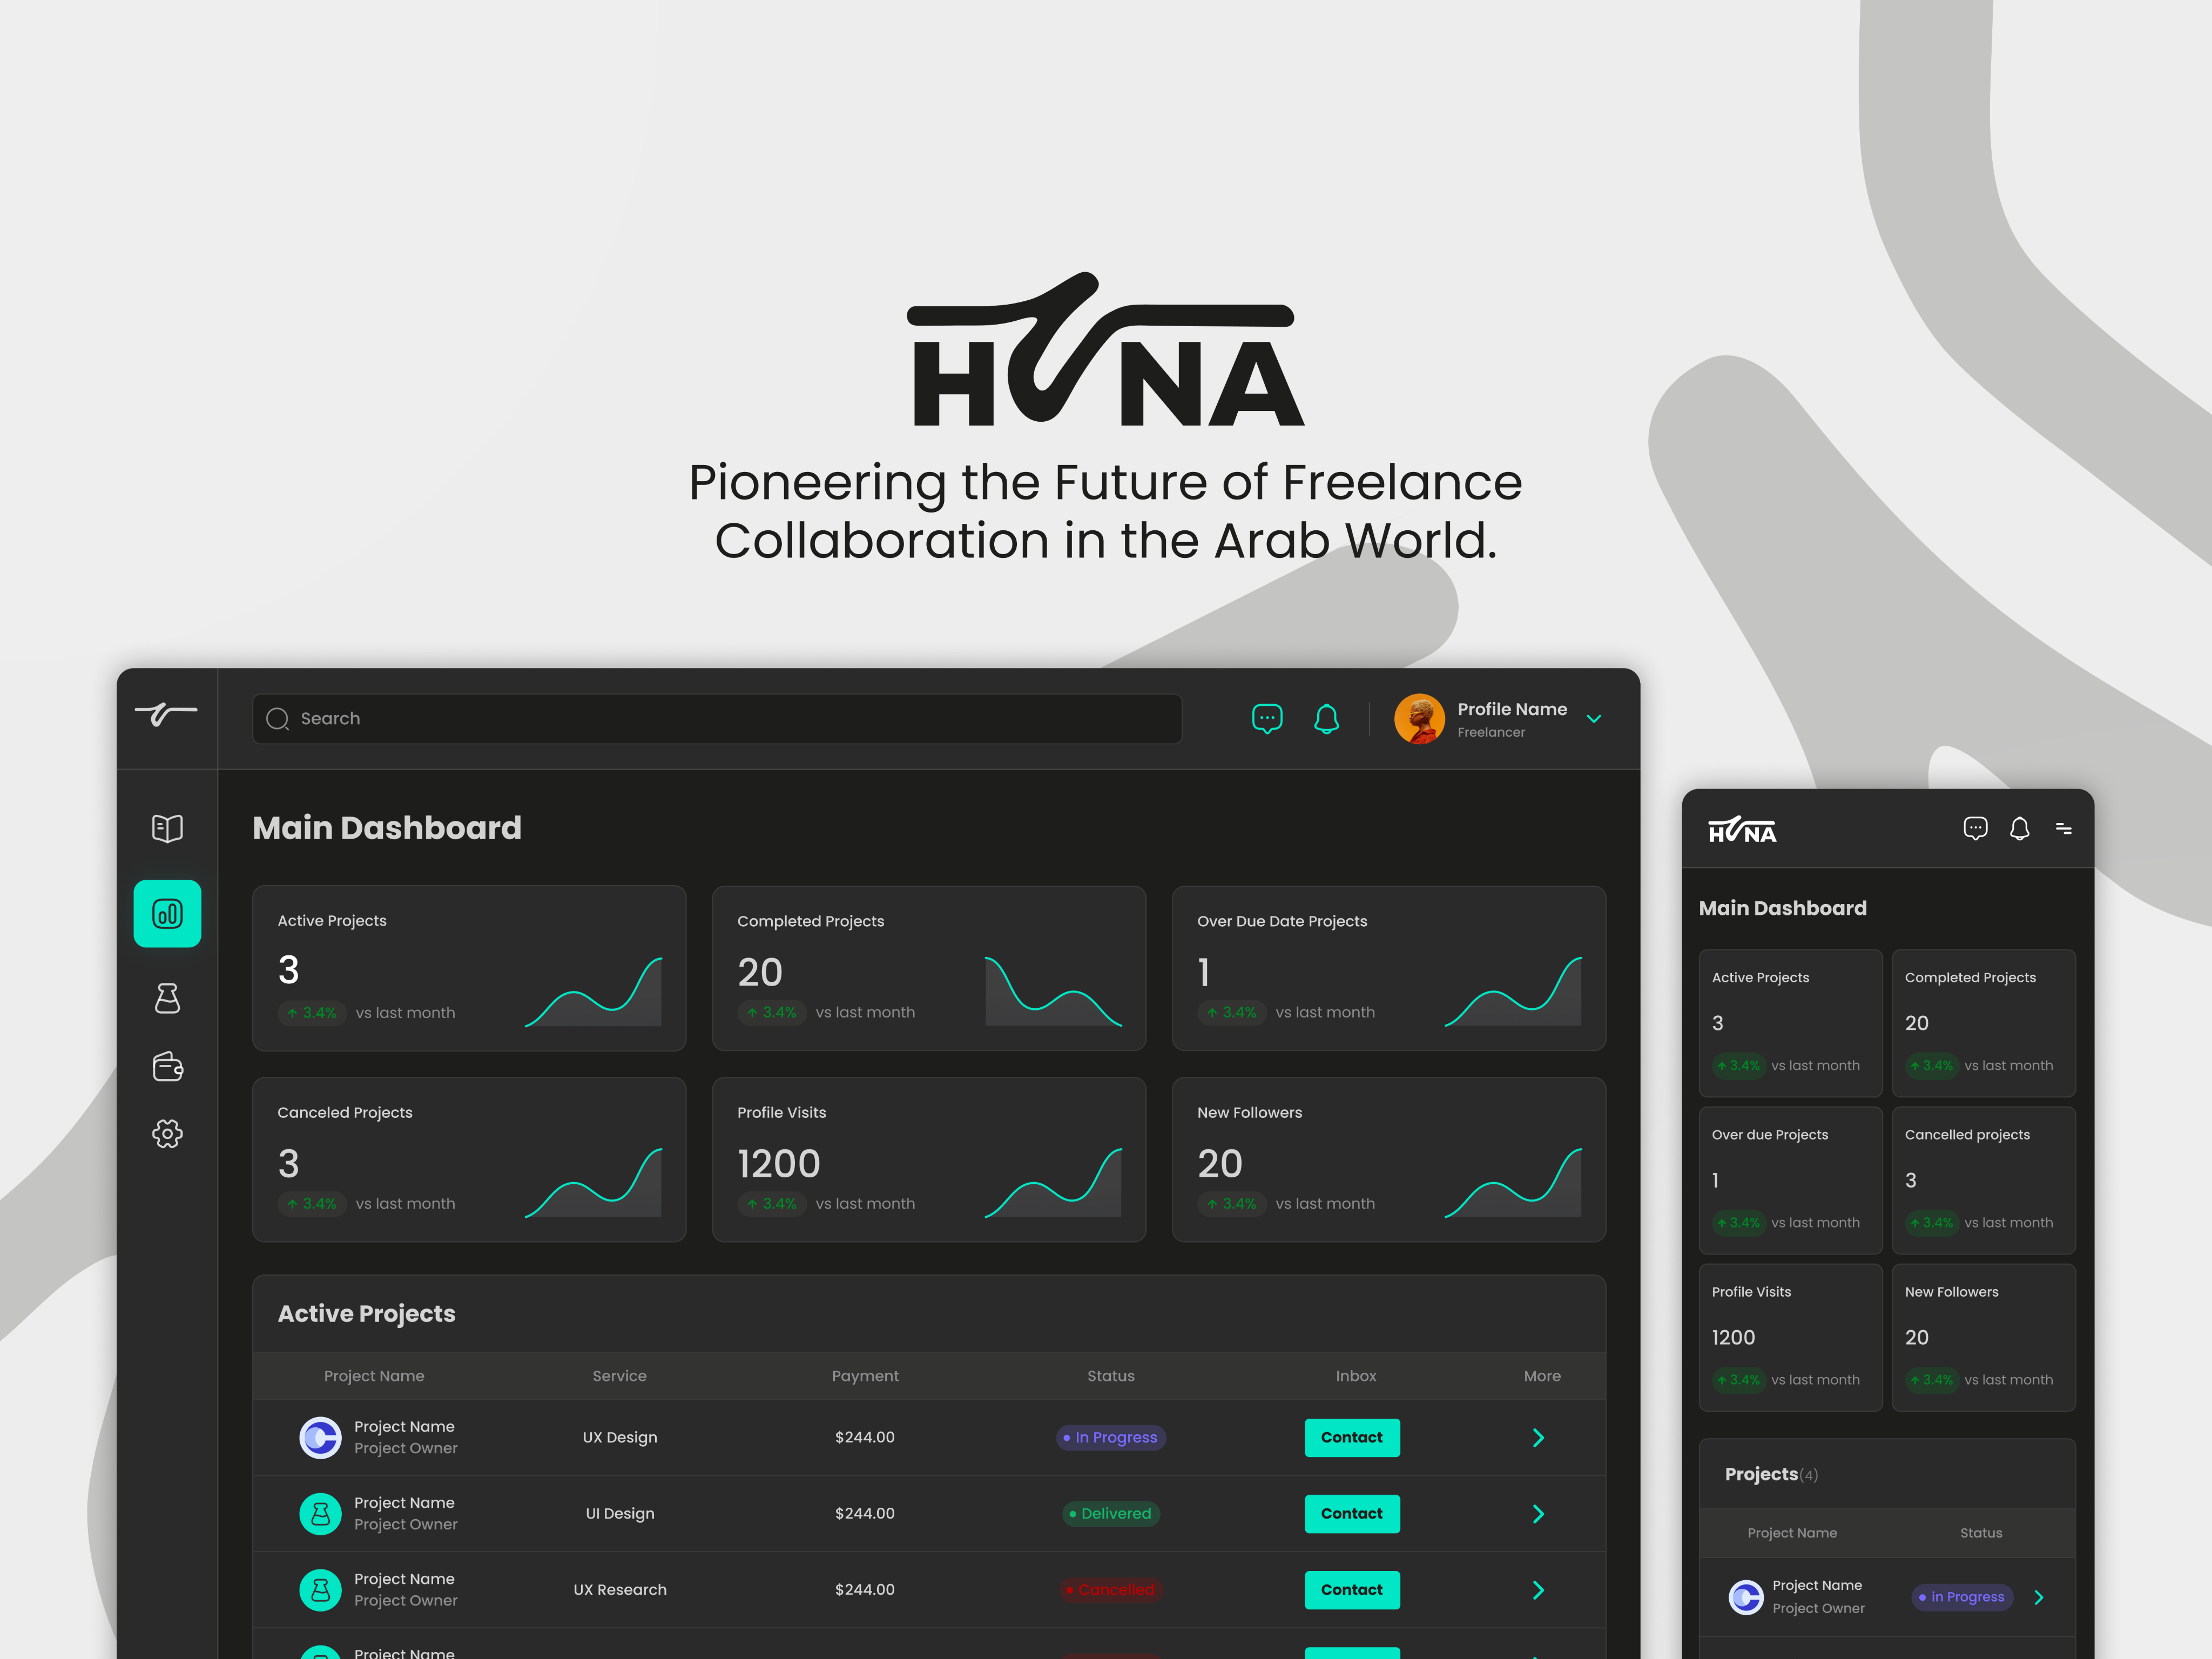Open the flask icon in sidebar

[167, 998]
